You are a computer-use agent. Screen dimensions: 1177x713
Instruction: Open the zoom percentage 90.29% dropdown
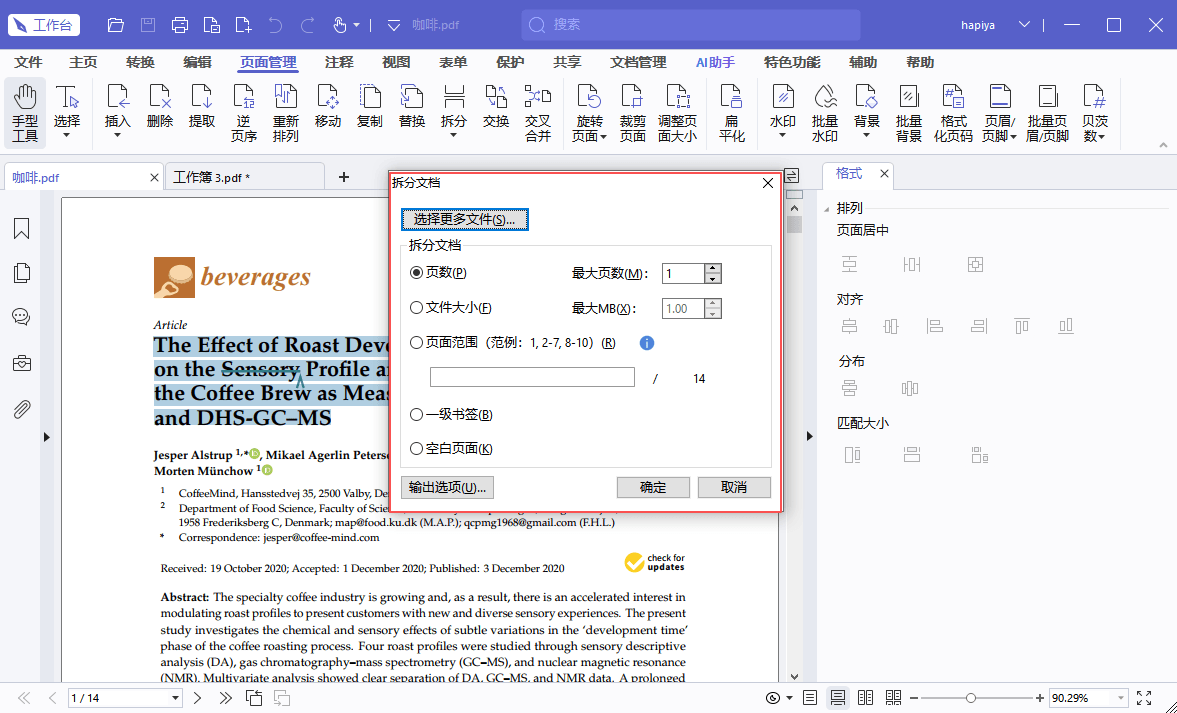click(x=1121, y=698)
